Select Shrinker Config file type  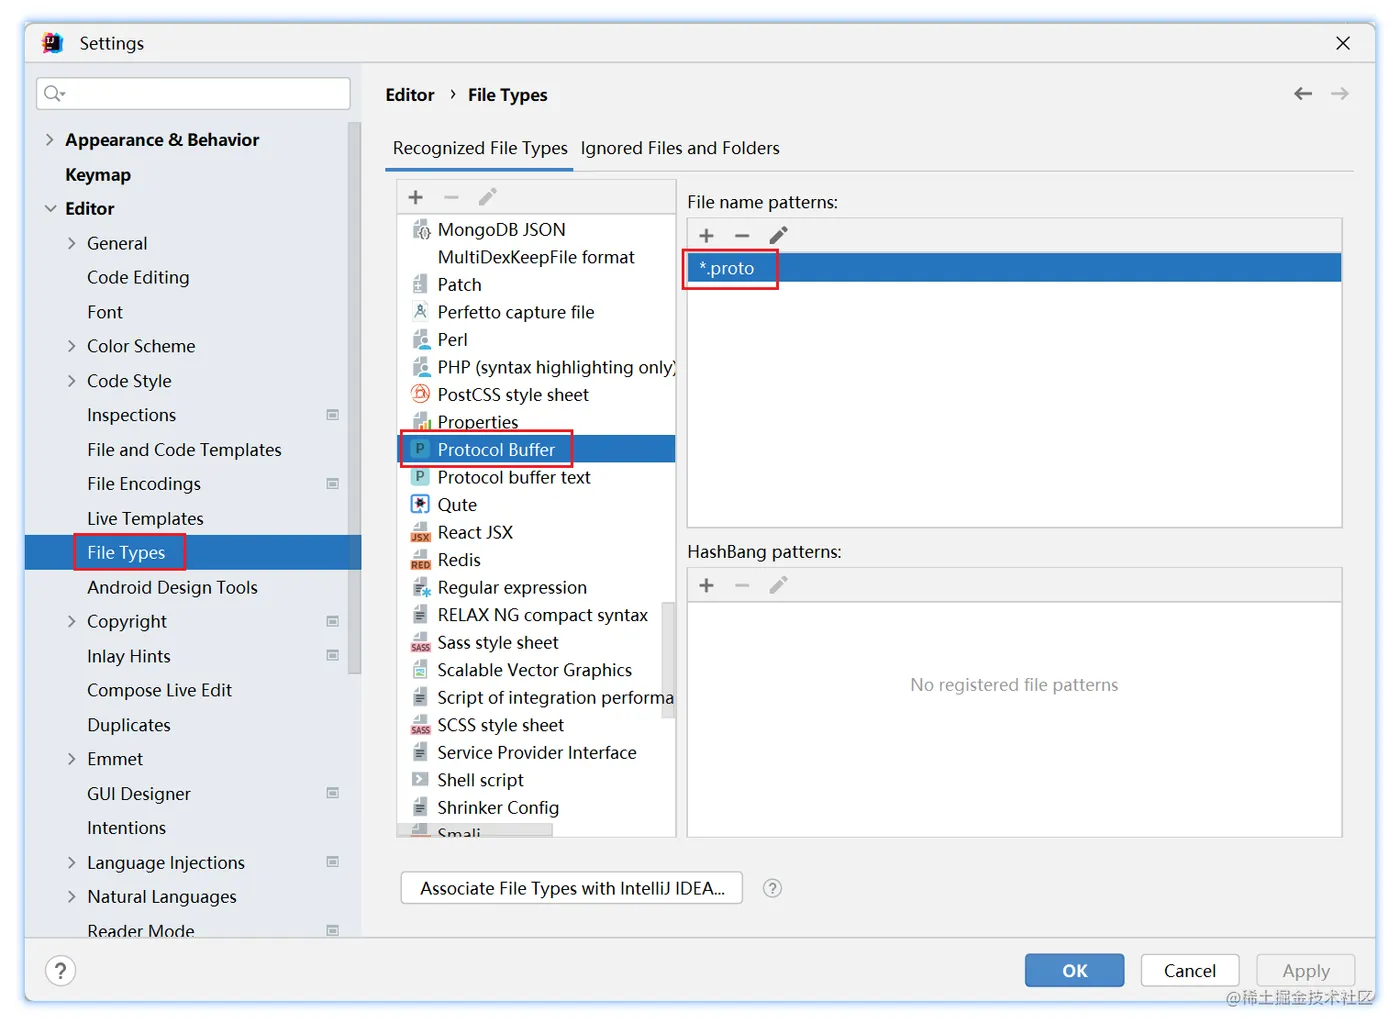point(498,807)
